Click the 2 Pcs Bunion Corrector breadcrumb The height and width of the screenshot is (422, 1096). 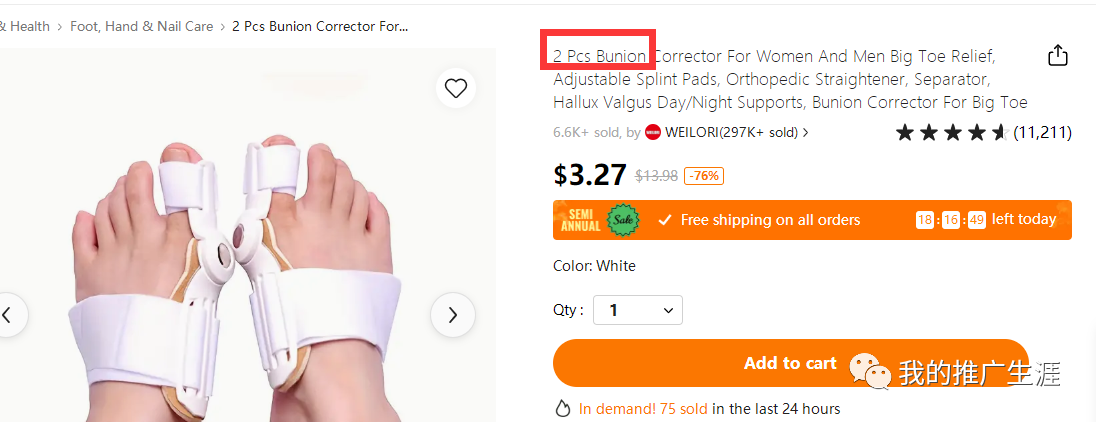319,26
